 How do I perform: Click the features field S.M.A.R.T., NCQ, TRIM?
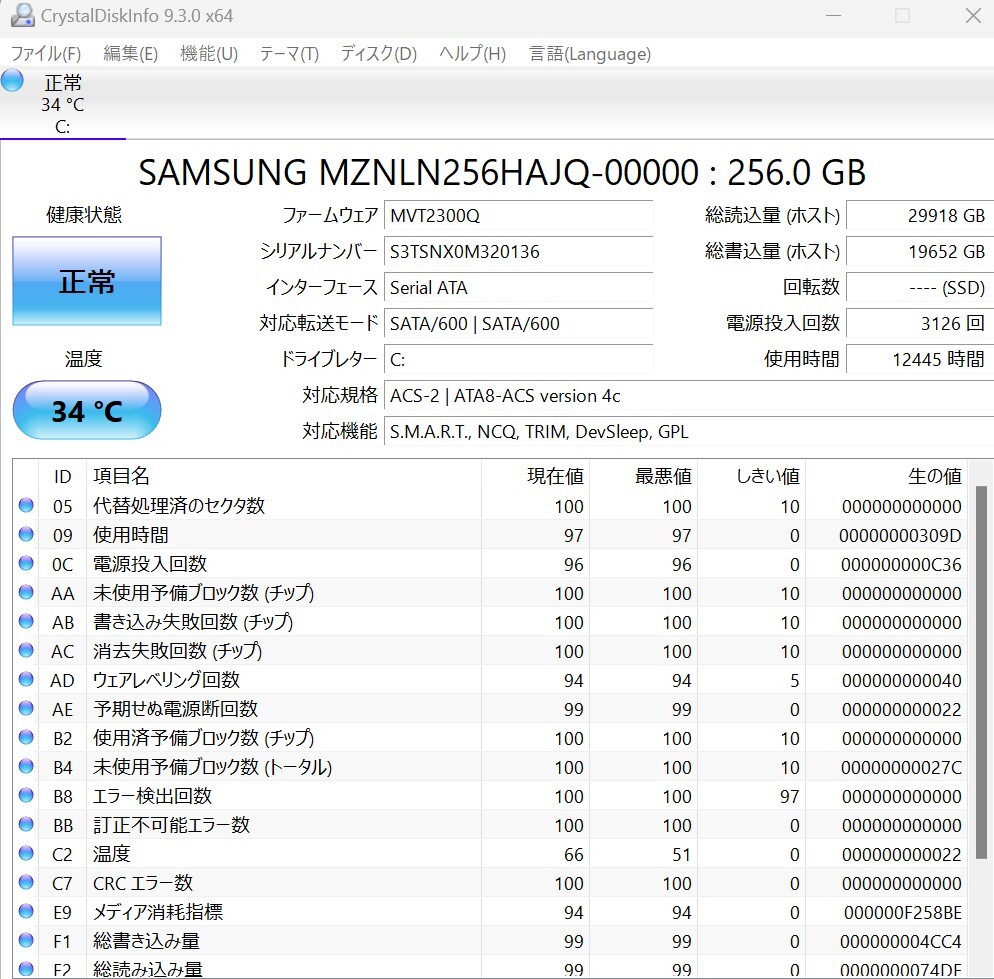point(689,432)
